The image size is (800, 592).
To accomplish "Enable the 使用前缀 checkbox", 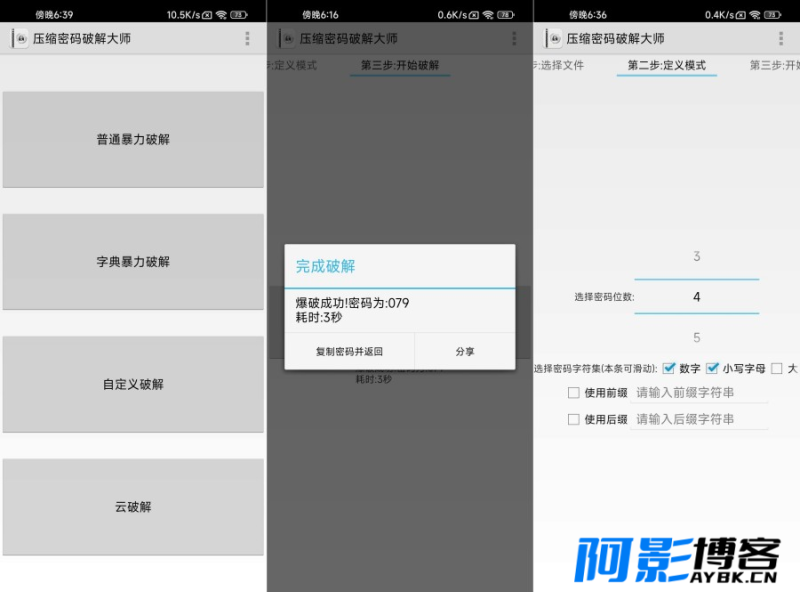I will tap(573, 392).
